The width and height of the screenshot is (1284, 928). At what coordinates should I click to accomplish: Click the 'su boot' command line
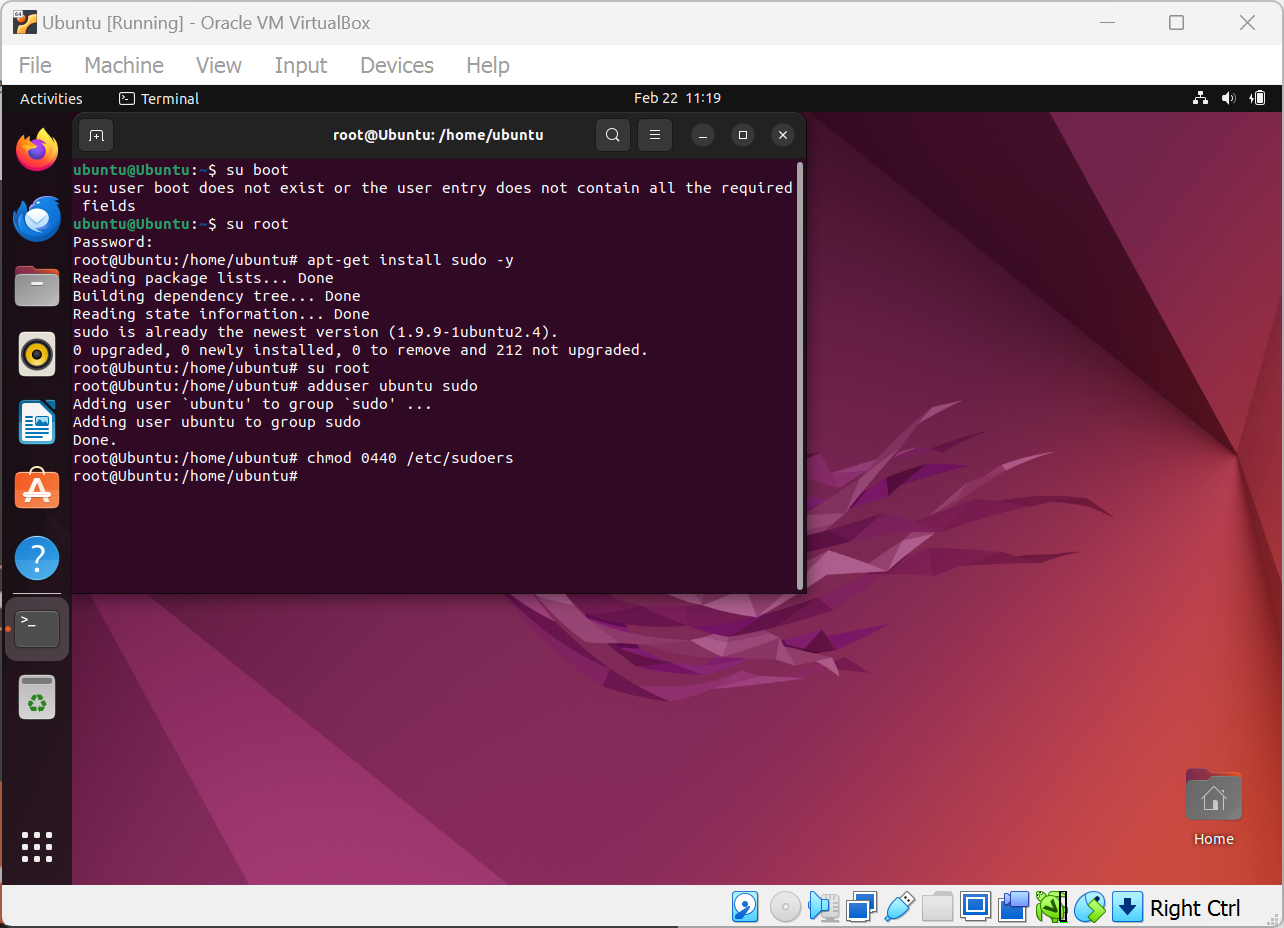[181, 170]
